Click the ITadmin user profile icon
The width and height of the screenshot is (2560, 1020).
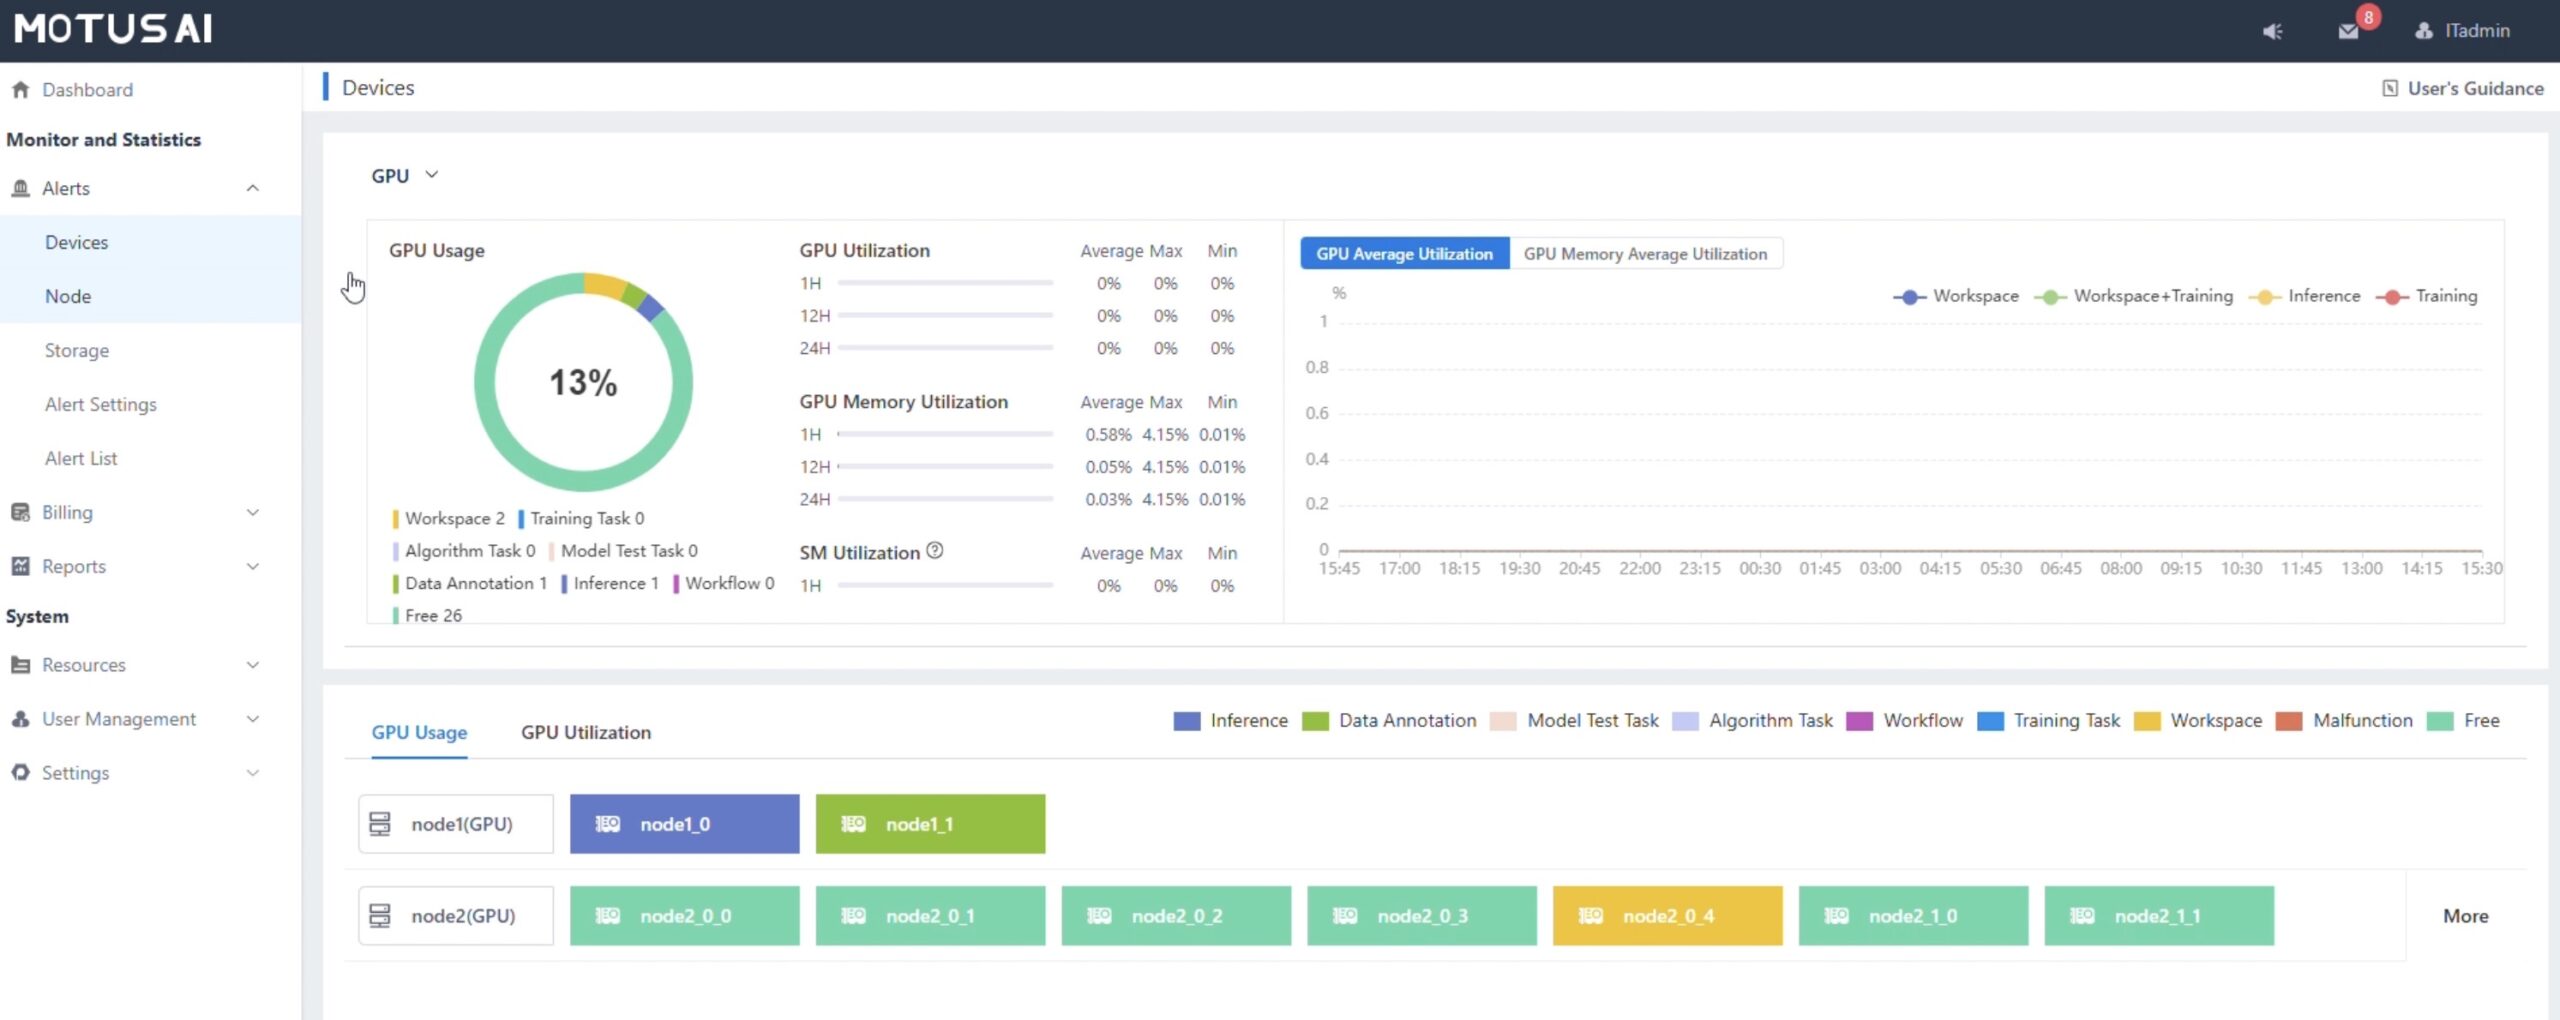tap(2423, 31)
